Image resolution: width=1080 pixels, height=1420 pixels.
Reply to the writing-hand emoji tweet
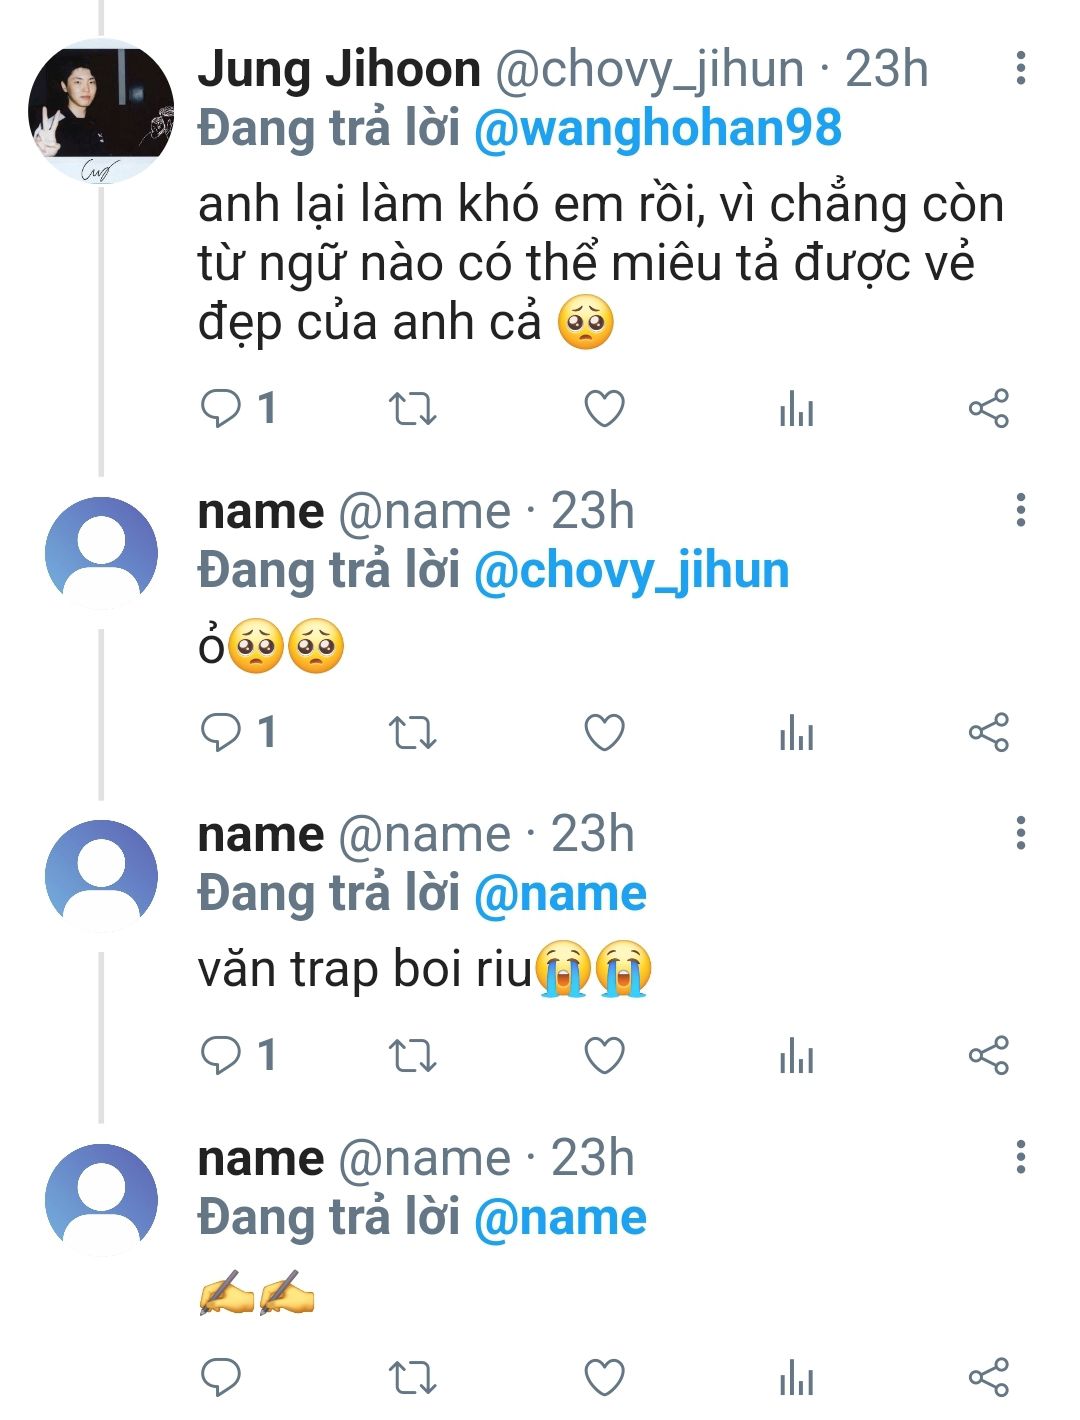tap(221, 1378)
